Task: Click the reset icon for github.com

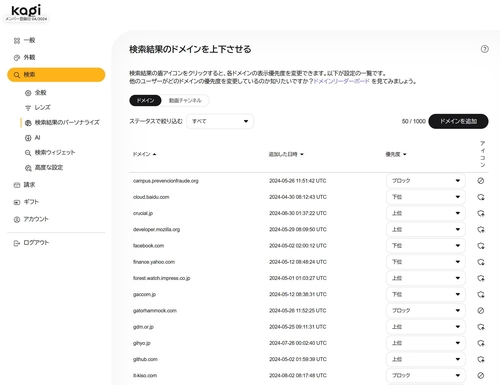Action: tap(480, 359)
